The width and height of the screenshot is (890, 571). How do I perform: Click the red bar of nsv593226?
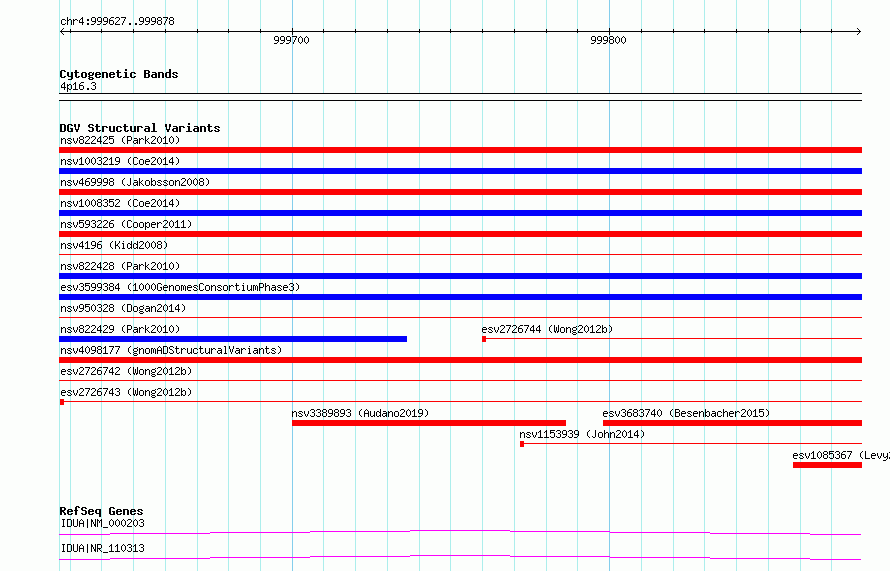[x=460, y=234]
